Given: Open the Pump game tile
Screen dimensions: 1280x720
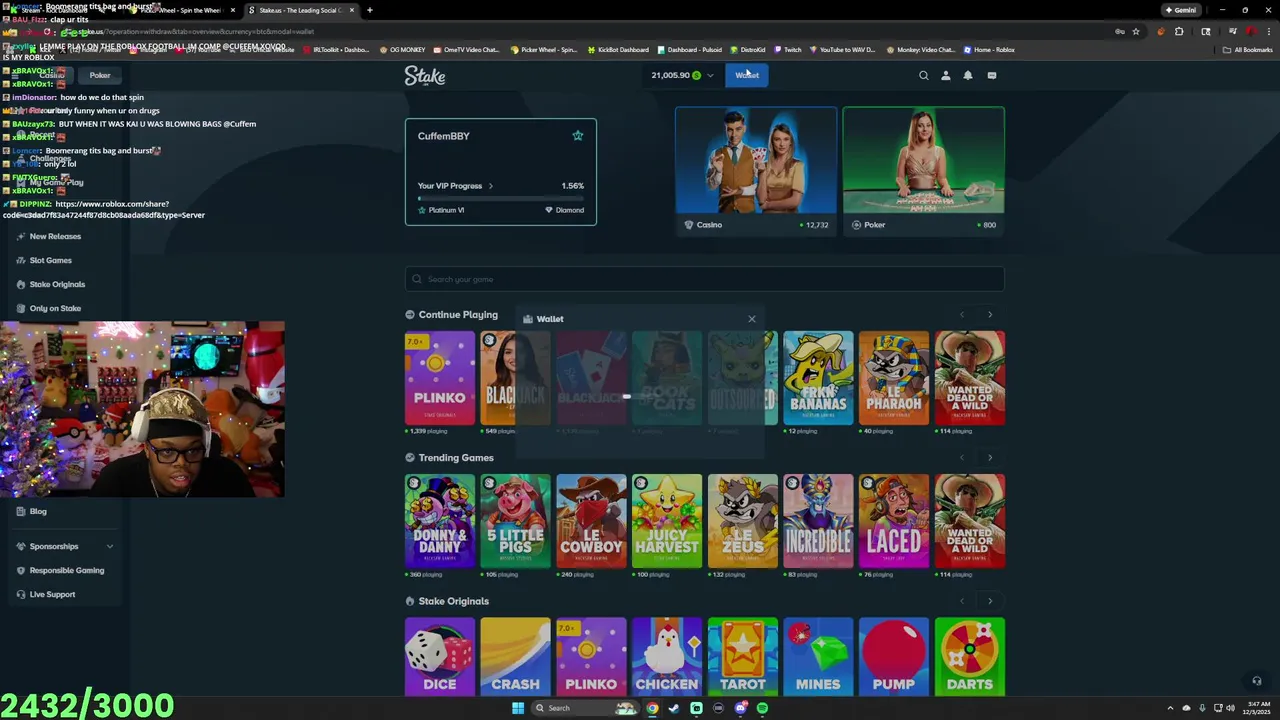Looking at the screenshot, I should (x=894, y=656).
